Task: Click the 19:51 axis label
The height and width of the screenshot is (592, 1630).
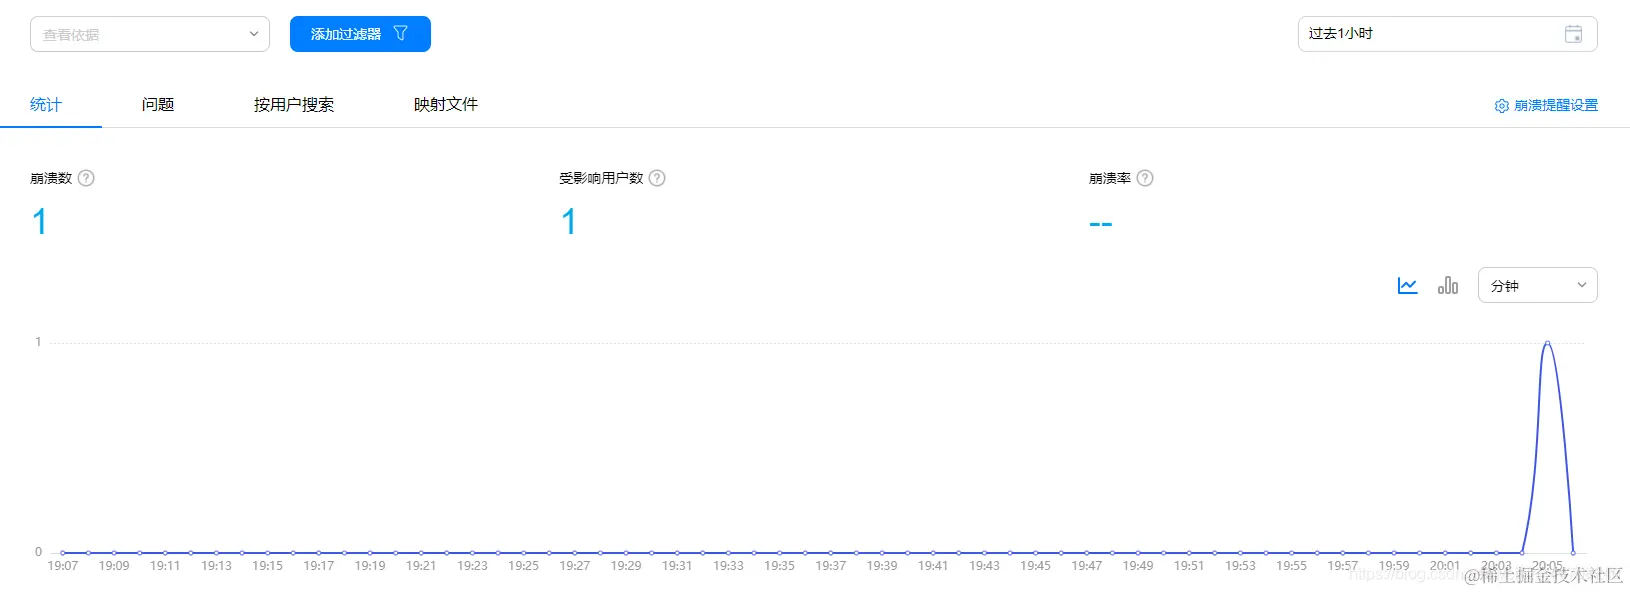Action: click(x=1189, y=566)
